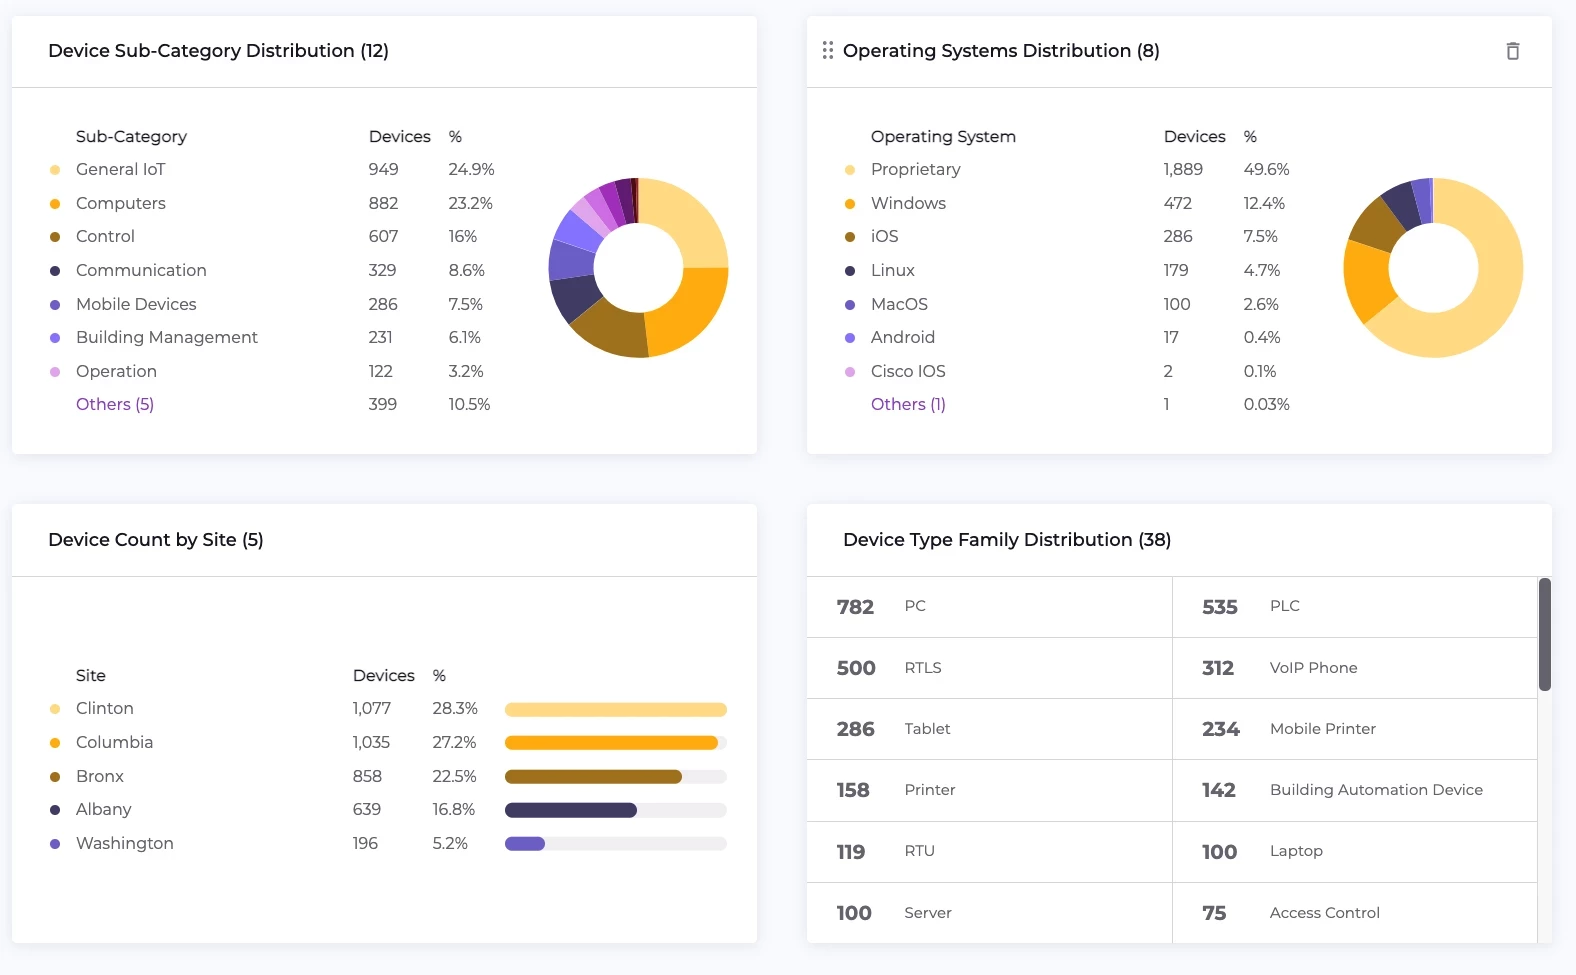This screenshot has width=1576, height=975.
Task: Select the Building Automation Device tile
Action: (x=1353, y=790)
